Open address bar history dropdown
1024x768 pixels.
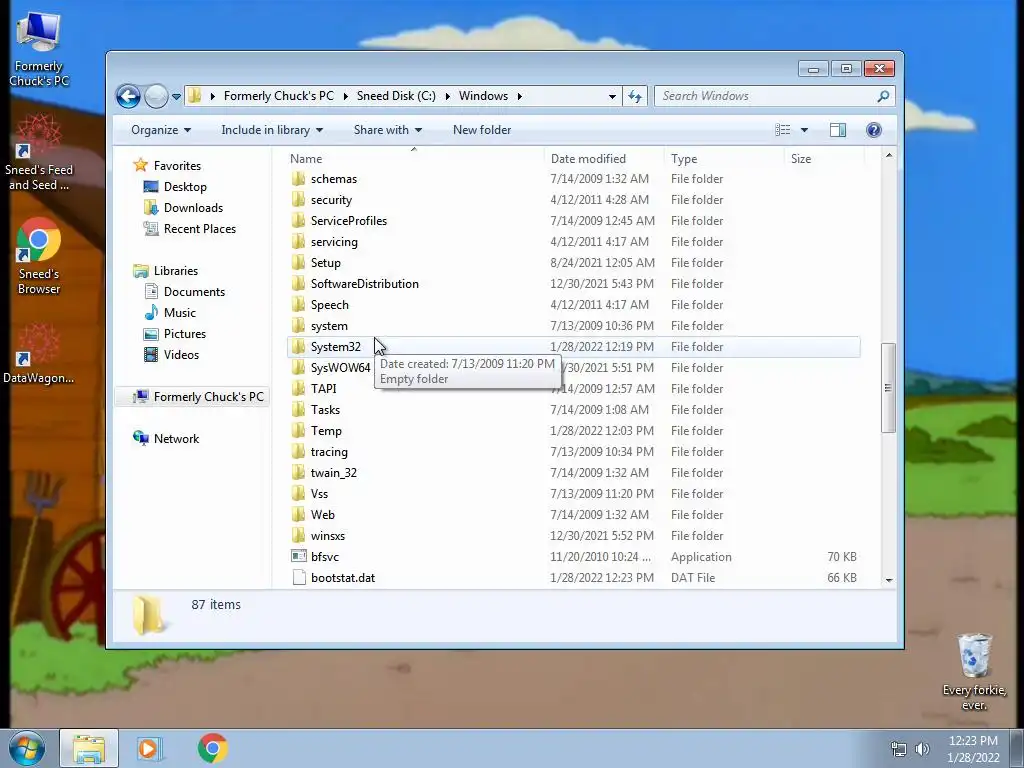(612, 97)
